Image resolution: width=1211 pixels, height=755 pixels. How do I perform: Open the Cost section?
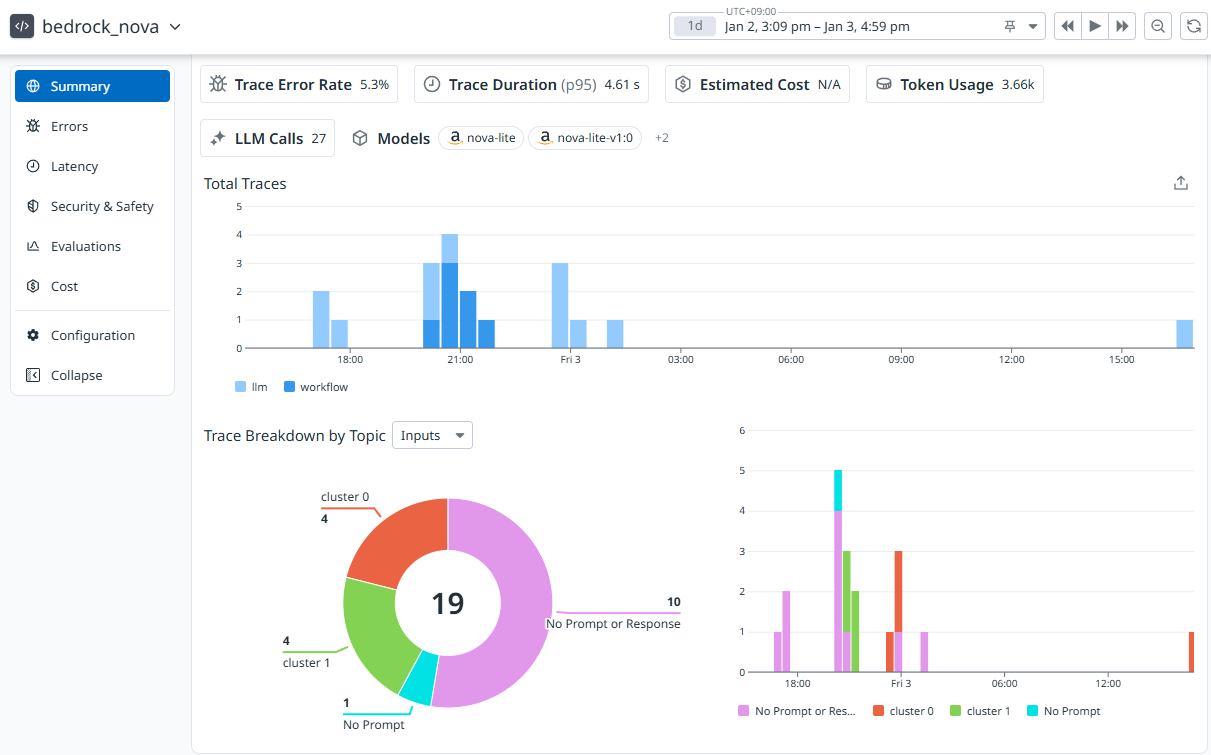92,286
